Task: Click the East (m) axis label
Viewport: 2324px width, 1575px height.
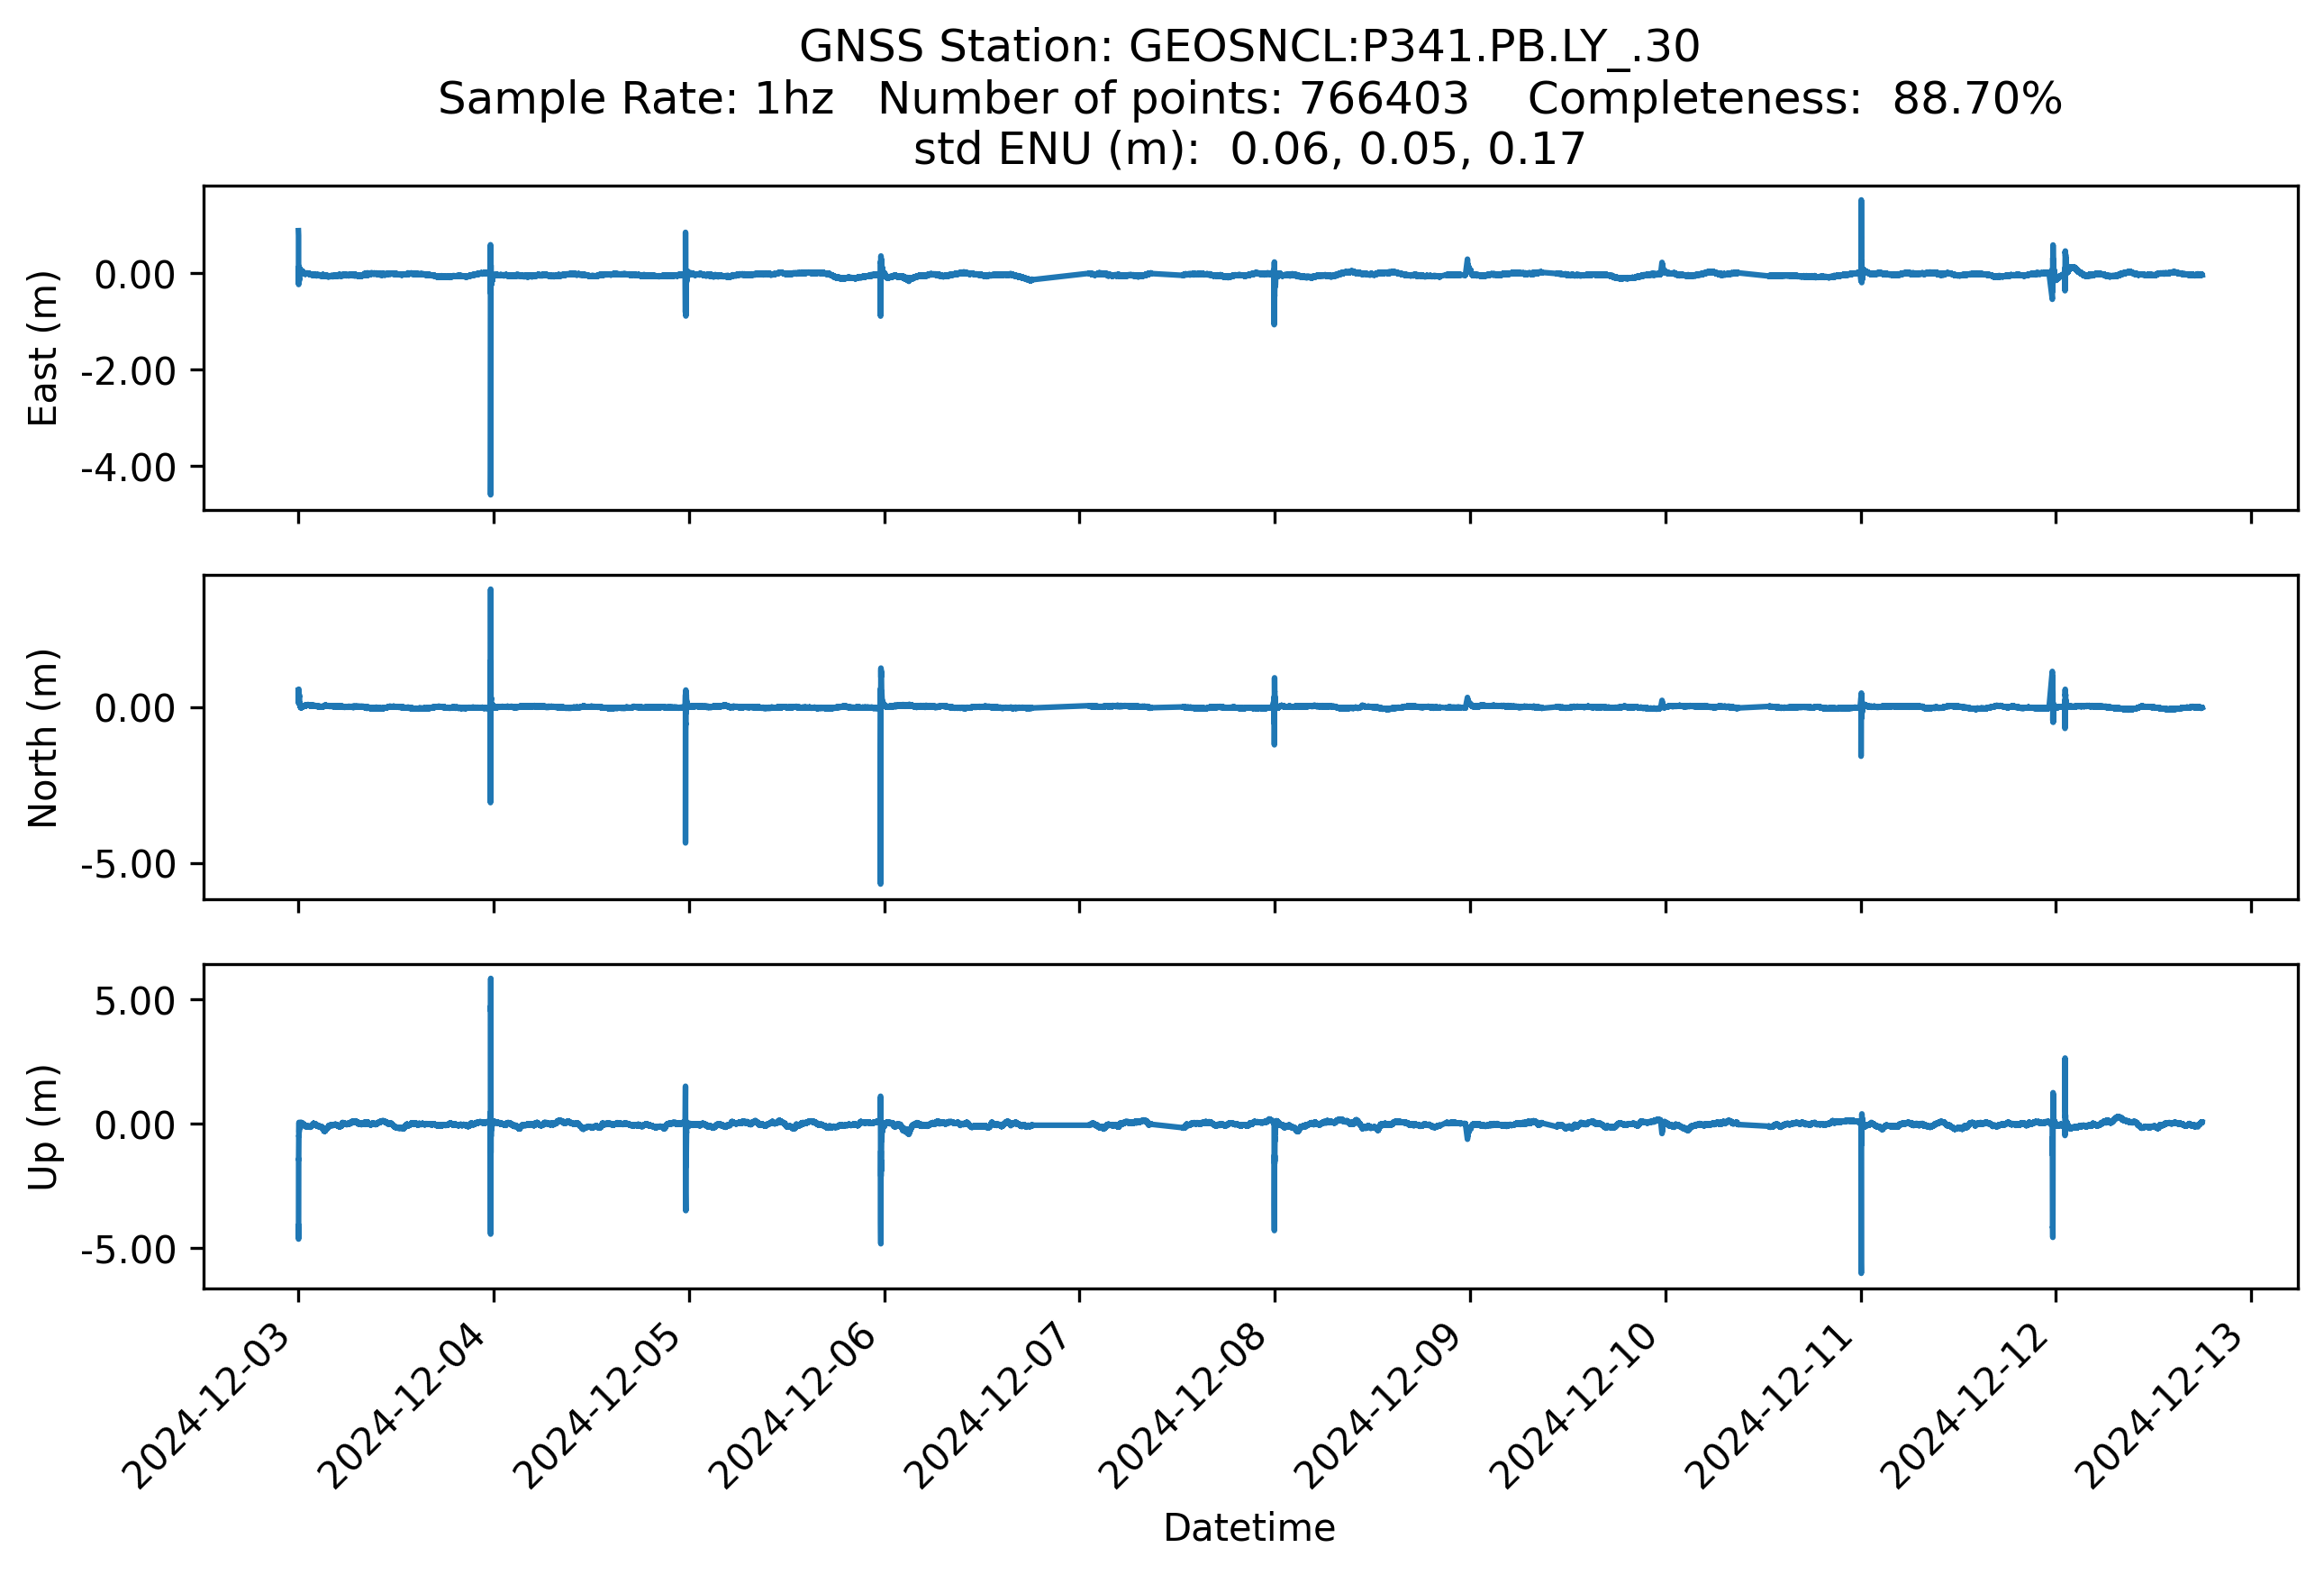Action: [43, 348]
